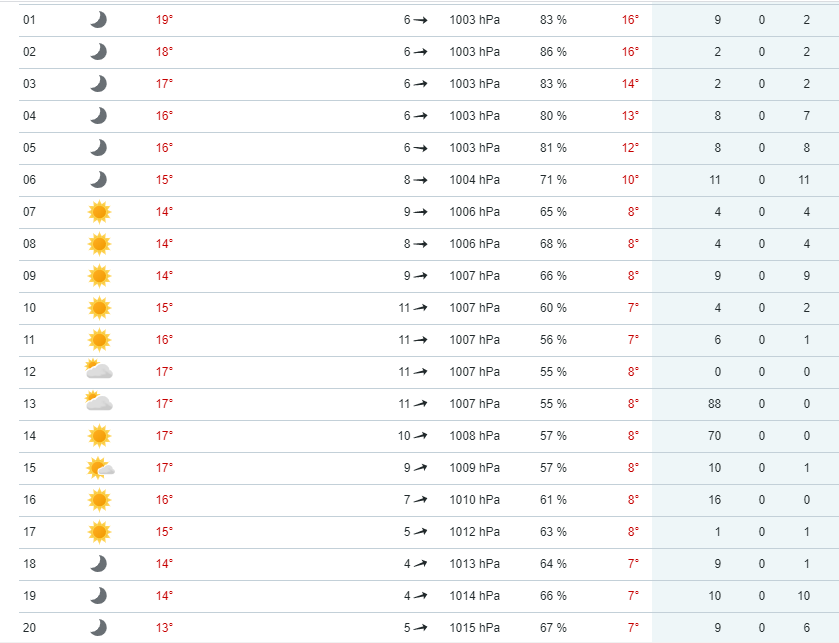The image size is (839, 643).
Task: Click the hour label 09
Action: coord(29,276)
